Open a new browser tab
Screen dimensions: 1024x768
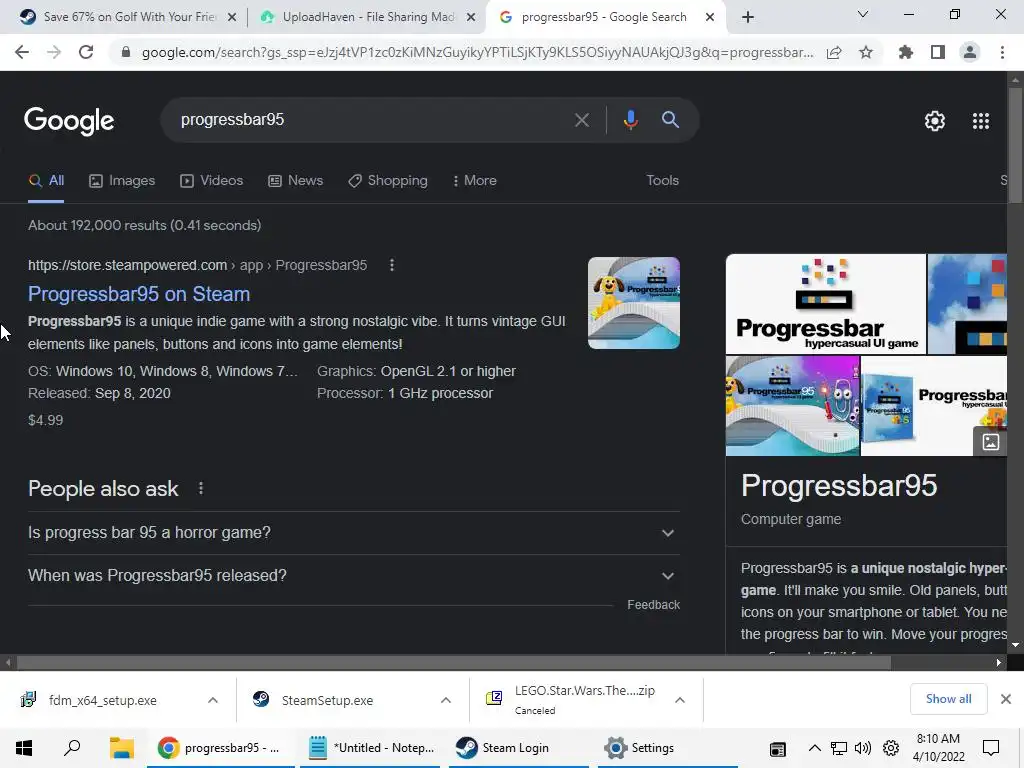coord(748,17)
